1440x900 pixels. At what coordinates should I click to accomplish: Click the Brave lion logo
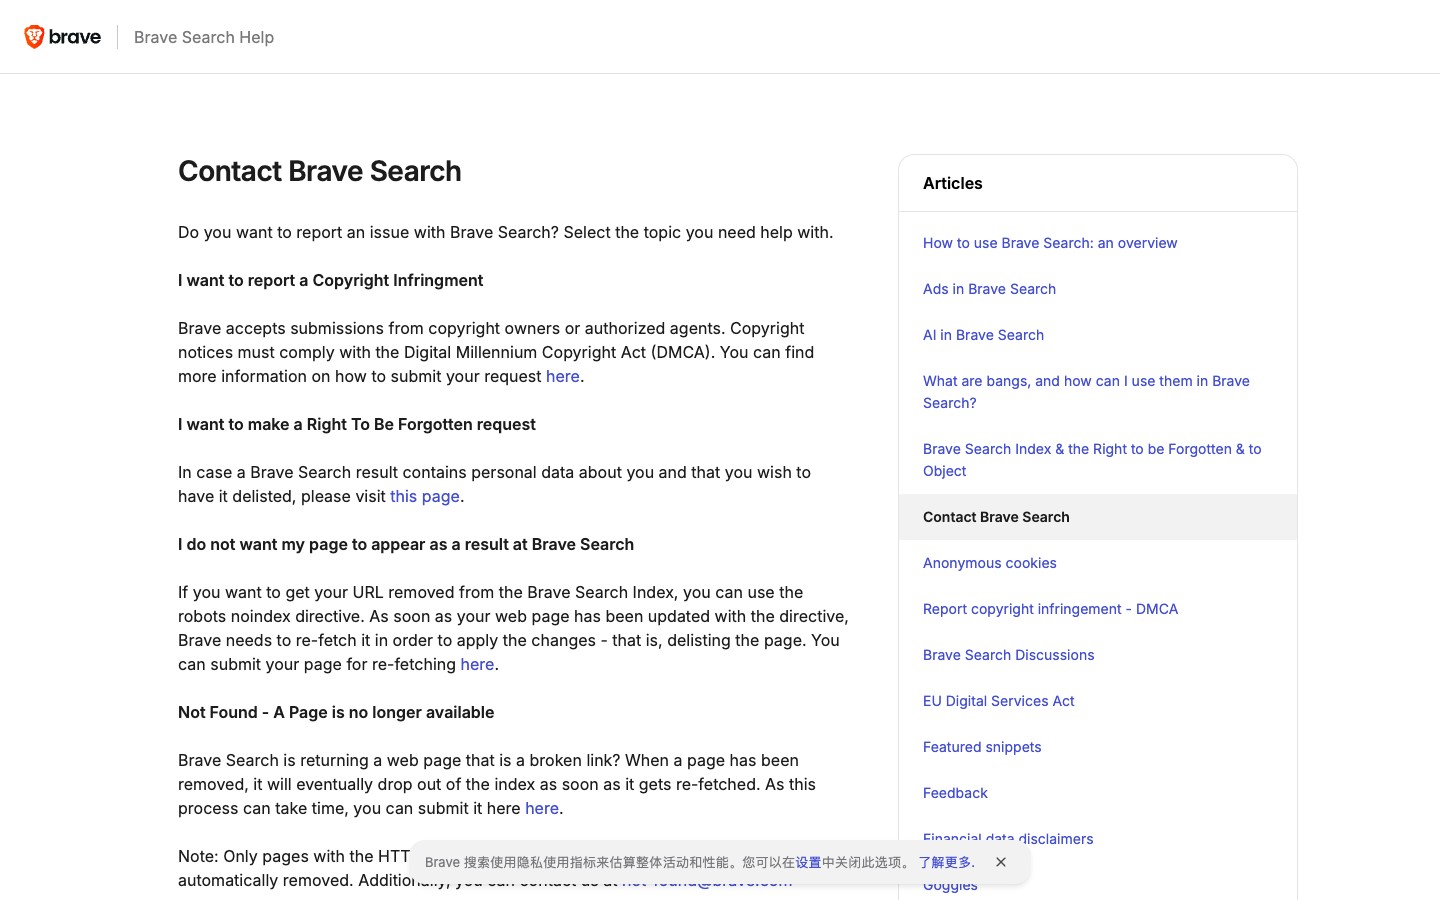[62, 37]
